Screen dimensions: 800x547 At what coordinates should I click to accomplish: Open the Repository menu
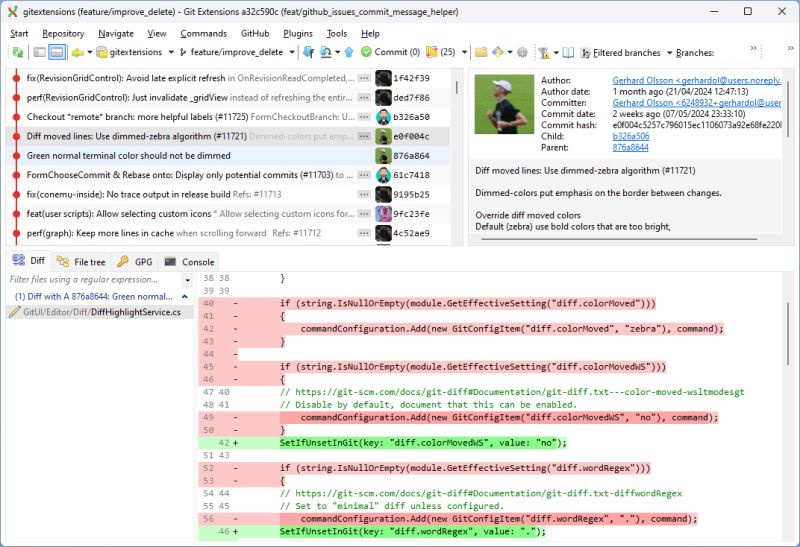63,34
